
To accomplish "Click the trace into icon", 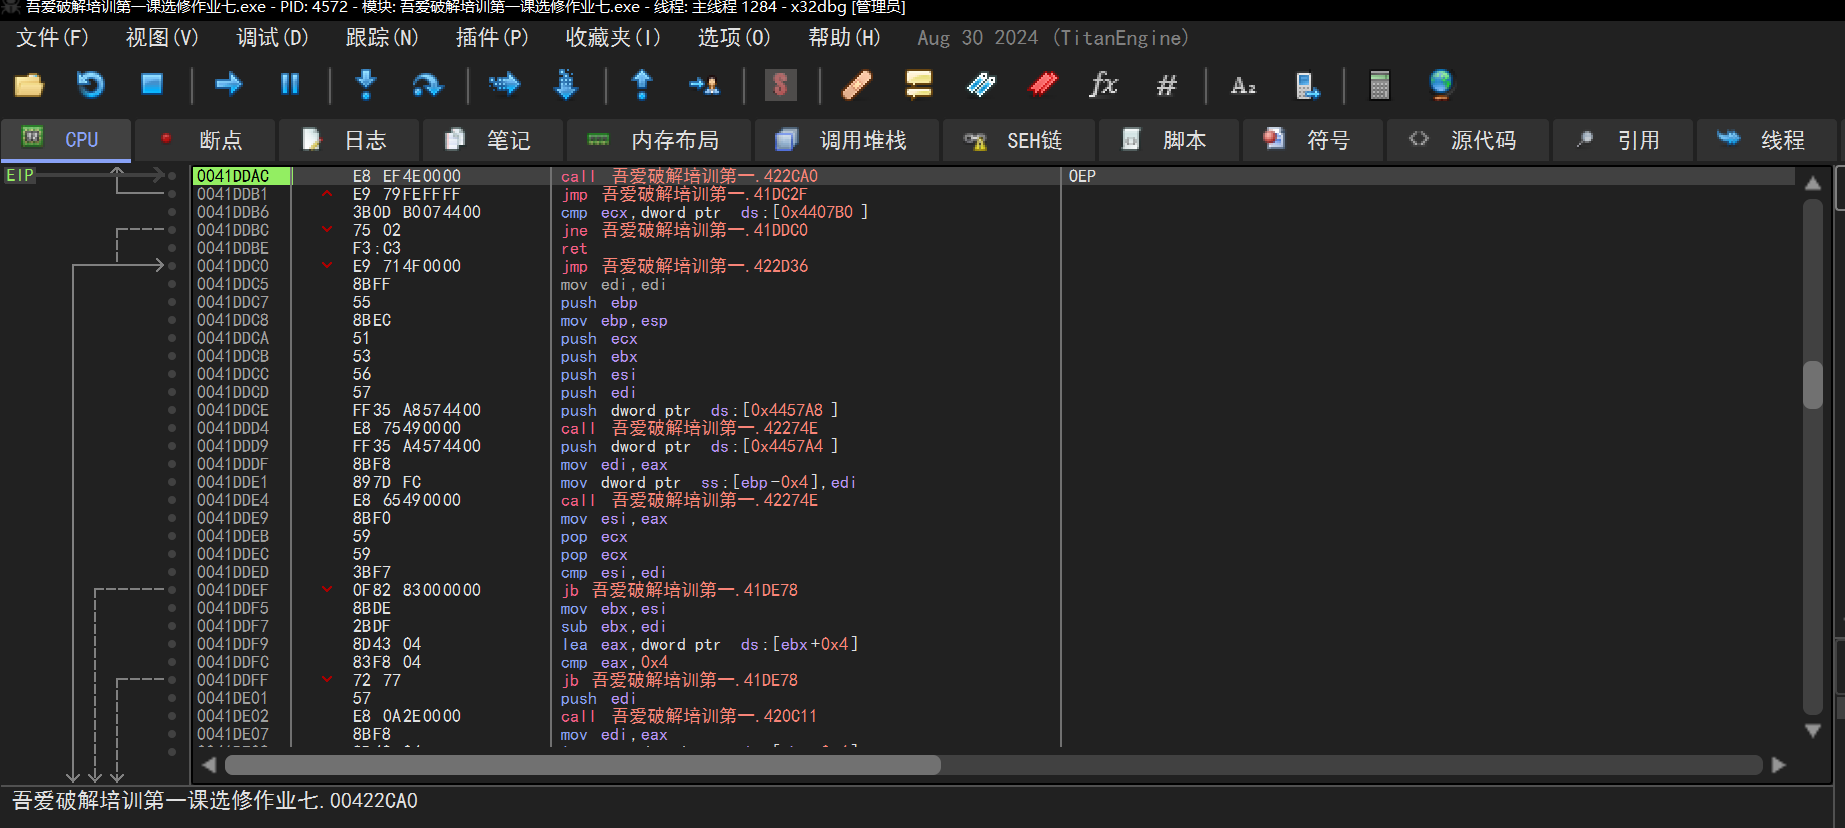I will (504, 85).
